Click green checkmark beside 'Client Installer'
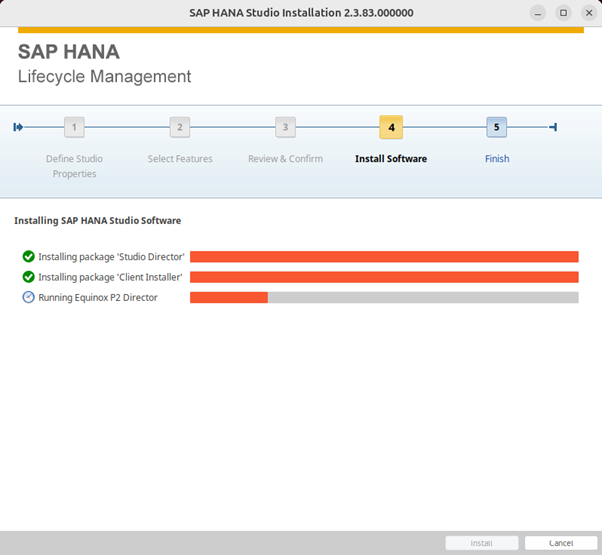Image resolution: width=602 pixels, height=555 pixels. [x=28, y=277]
